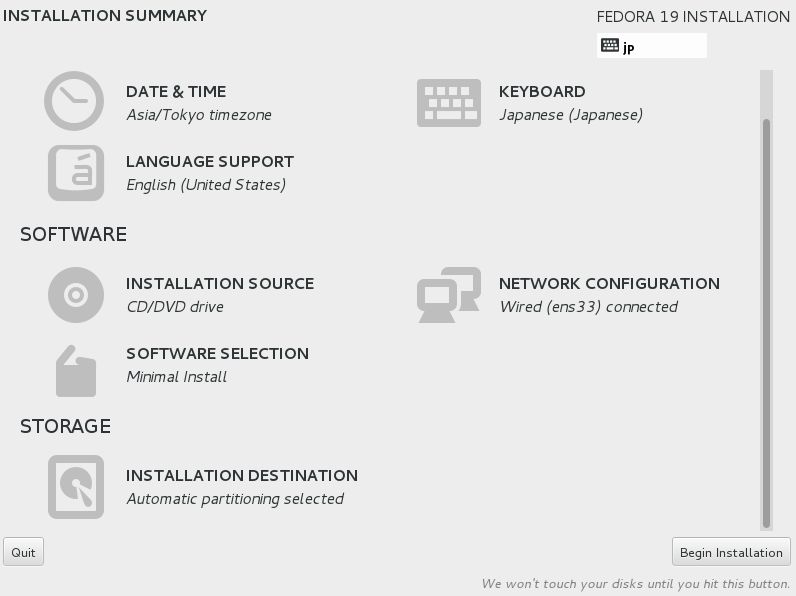The height and width of the screenshot is (596, 796).
Task: Open INSTALLATION SOURCE label
Action: point(220,283)
